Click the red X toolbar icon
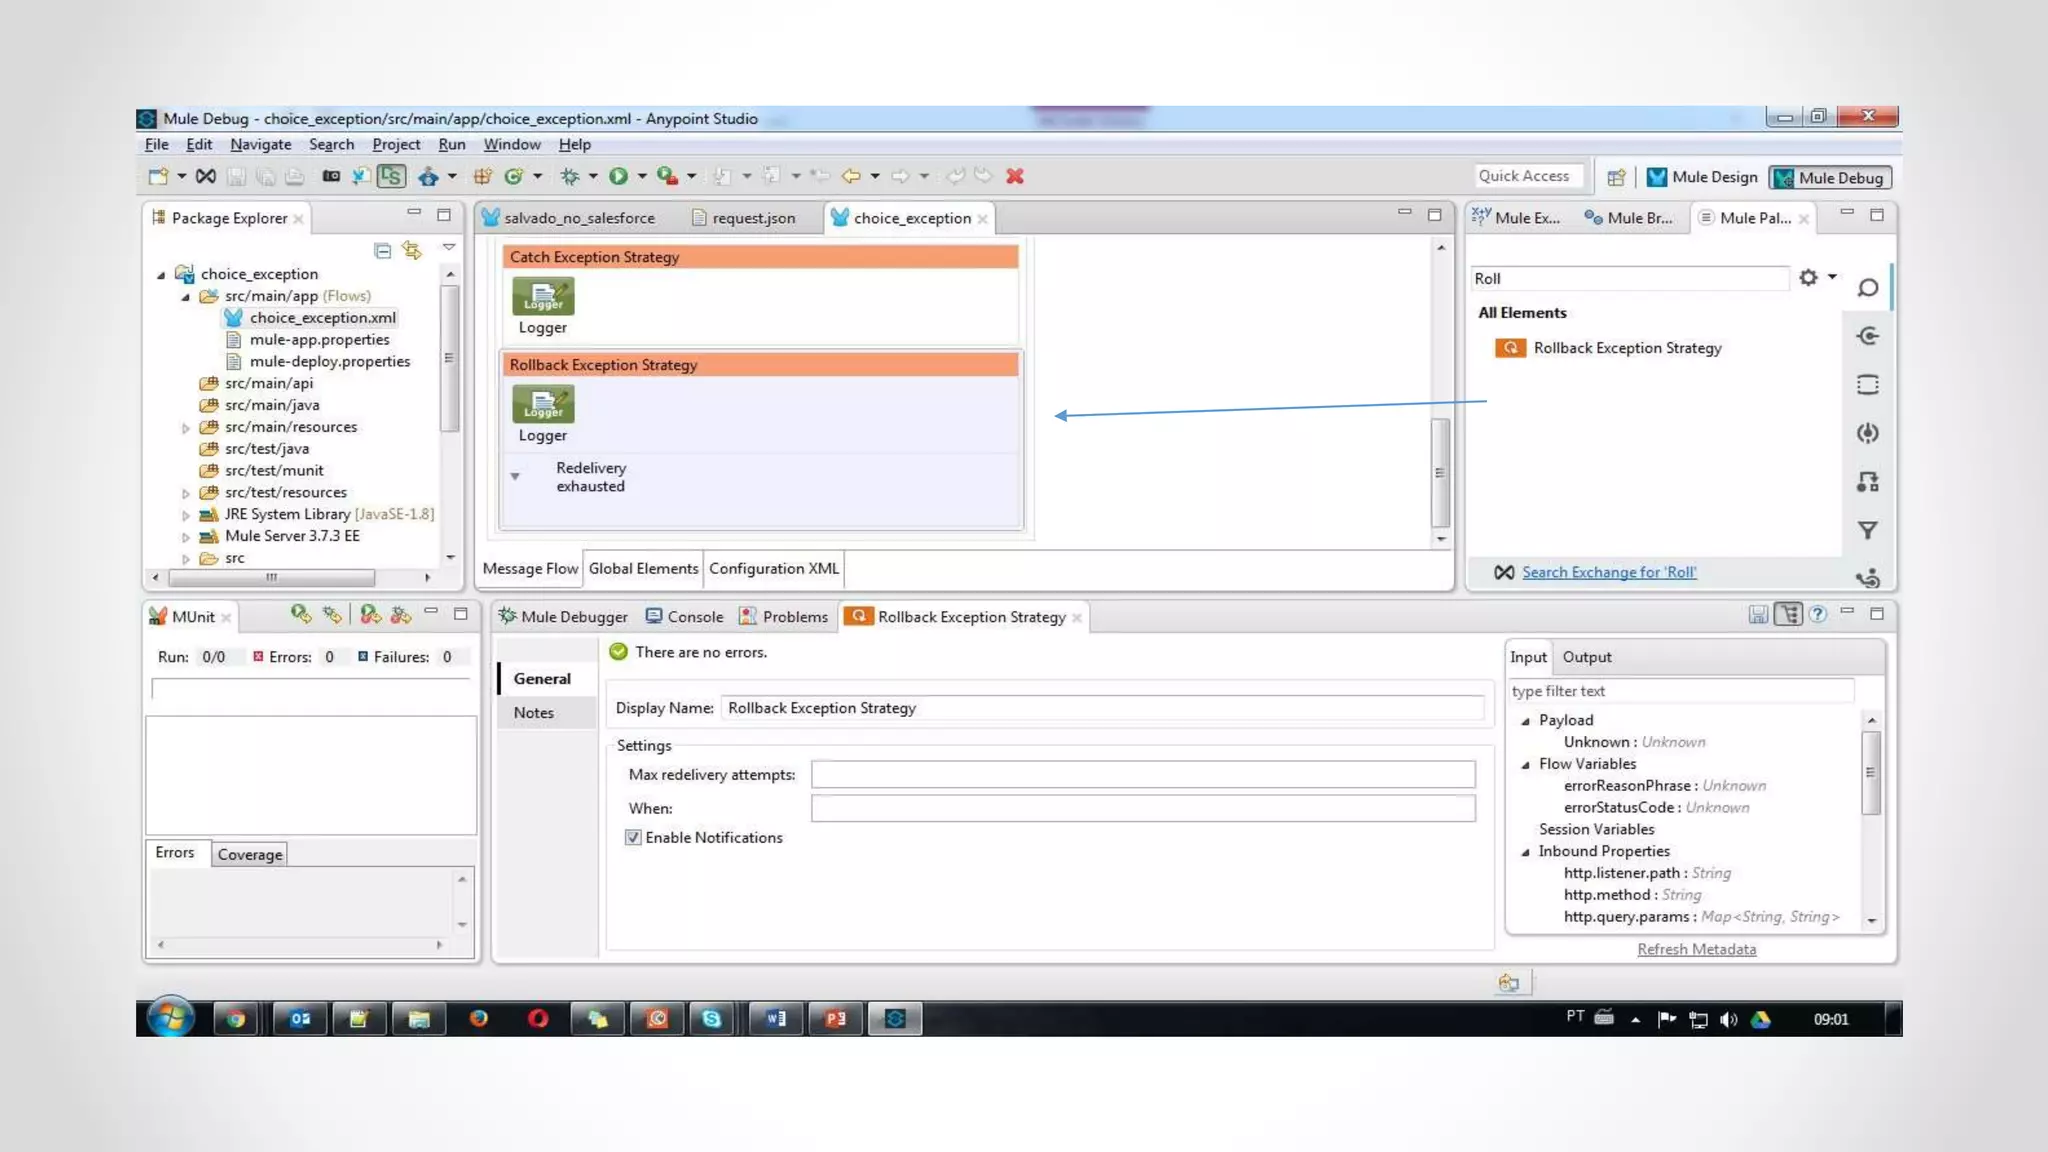 pos(1015,176)
